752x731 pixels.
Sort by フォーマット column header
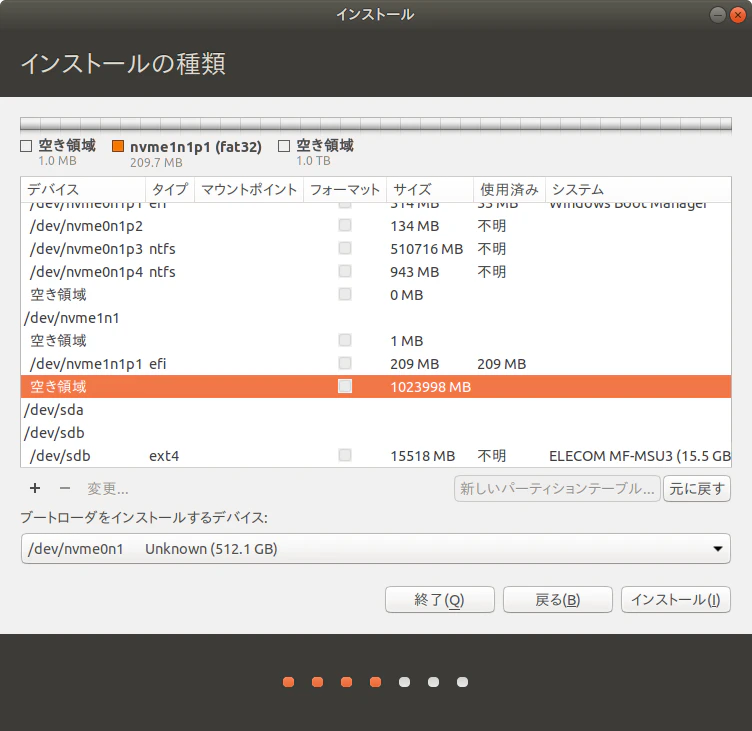point(345,189)
